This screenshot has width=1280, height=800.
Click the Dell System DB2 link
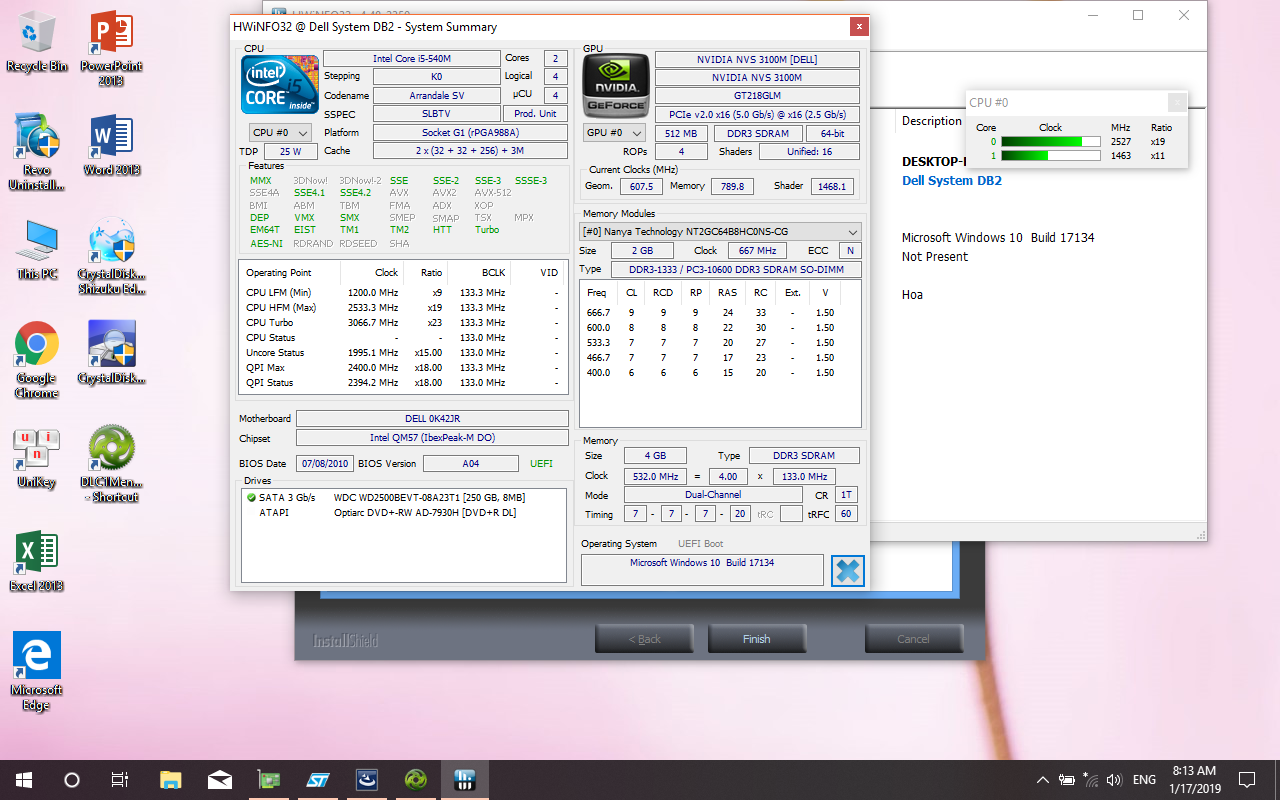(x=951, y=181)
